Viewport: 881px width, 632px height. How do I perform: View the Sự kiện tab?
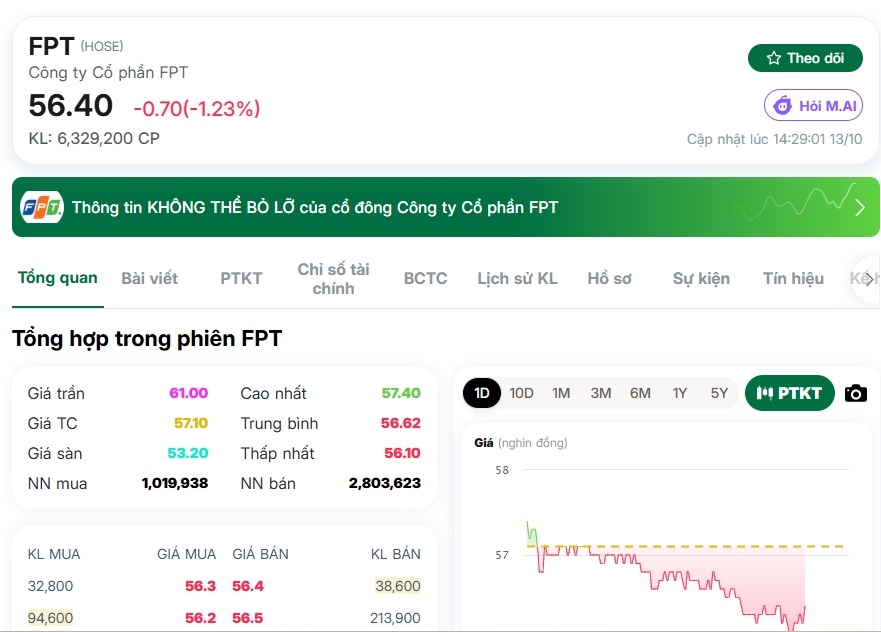pos(701,278)
